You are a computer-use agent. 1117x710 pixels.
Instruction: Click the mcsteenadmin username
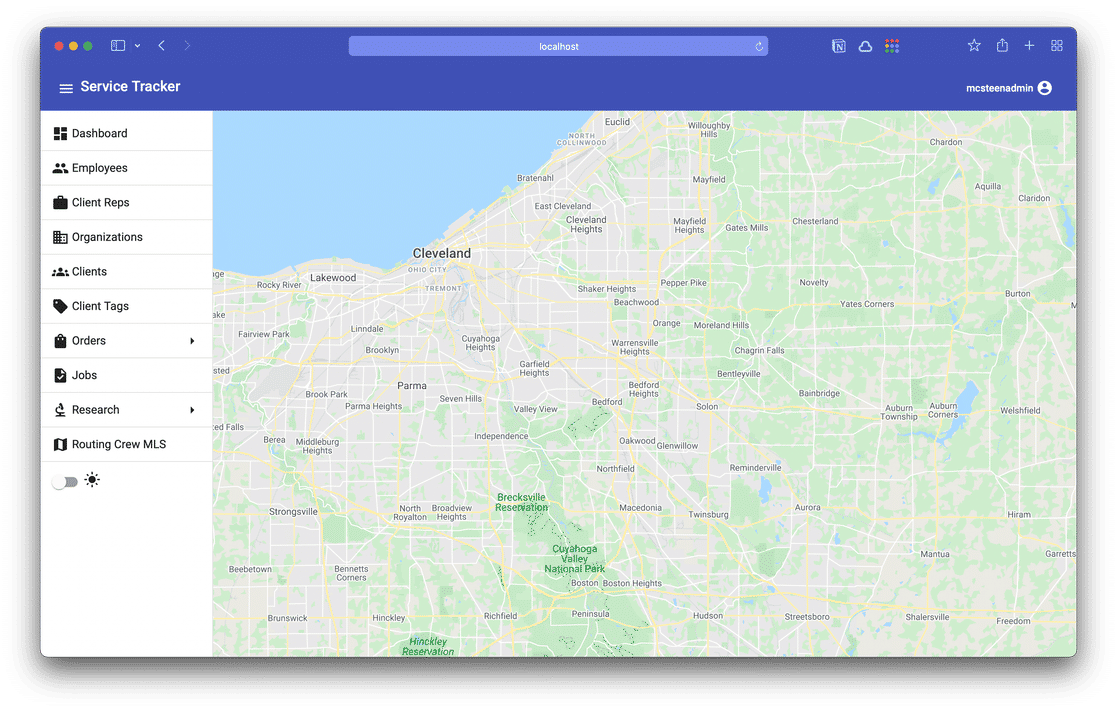click(x=999, y=88)
